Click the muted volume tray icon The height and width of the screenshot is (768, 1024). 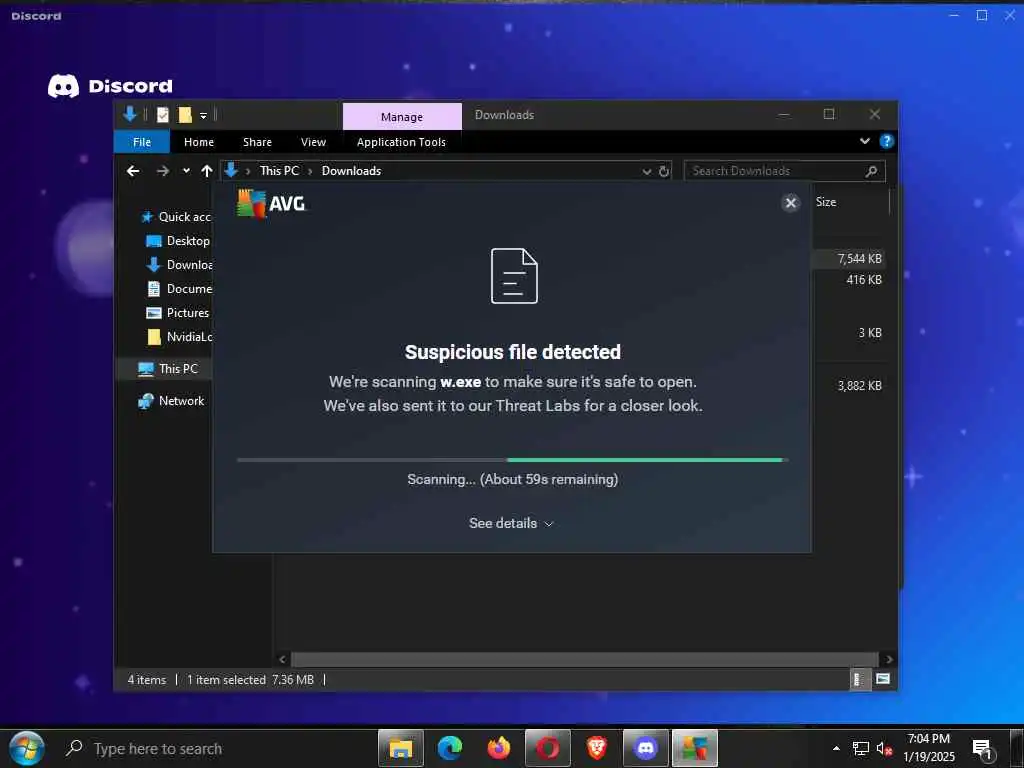(x=884, y=749)
